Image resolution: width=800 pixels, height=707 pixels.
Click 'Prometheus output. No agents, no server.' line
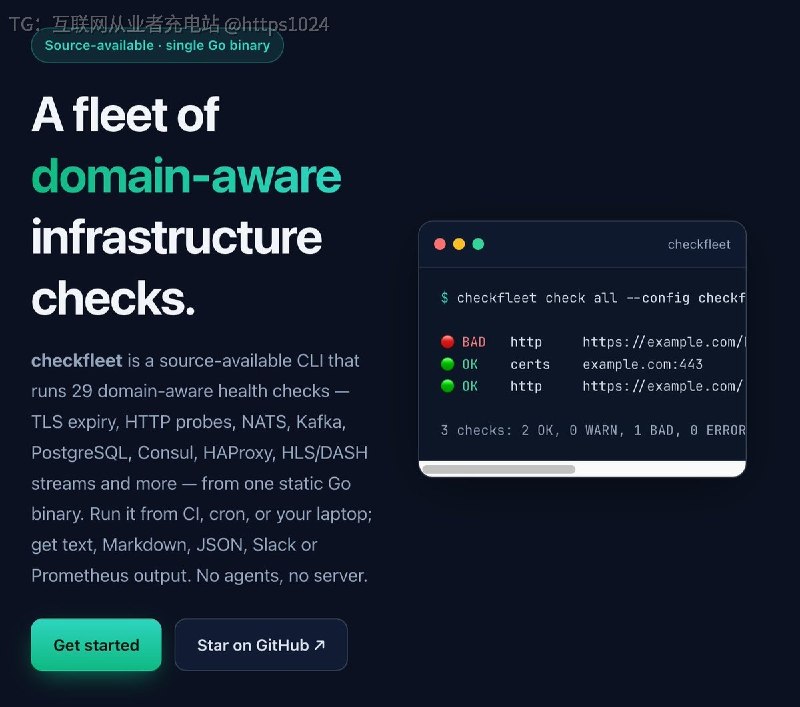coord(199,576)
